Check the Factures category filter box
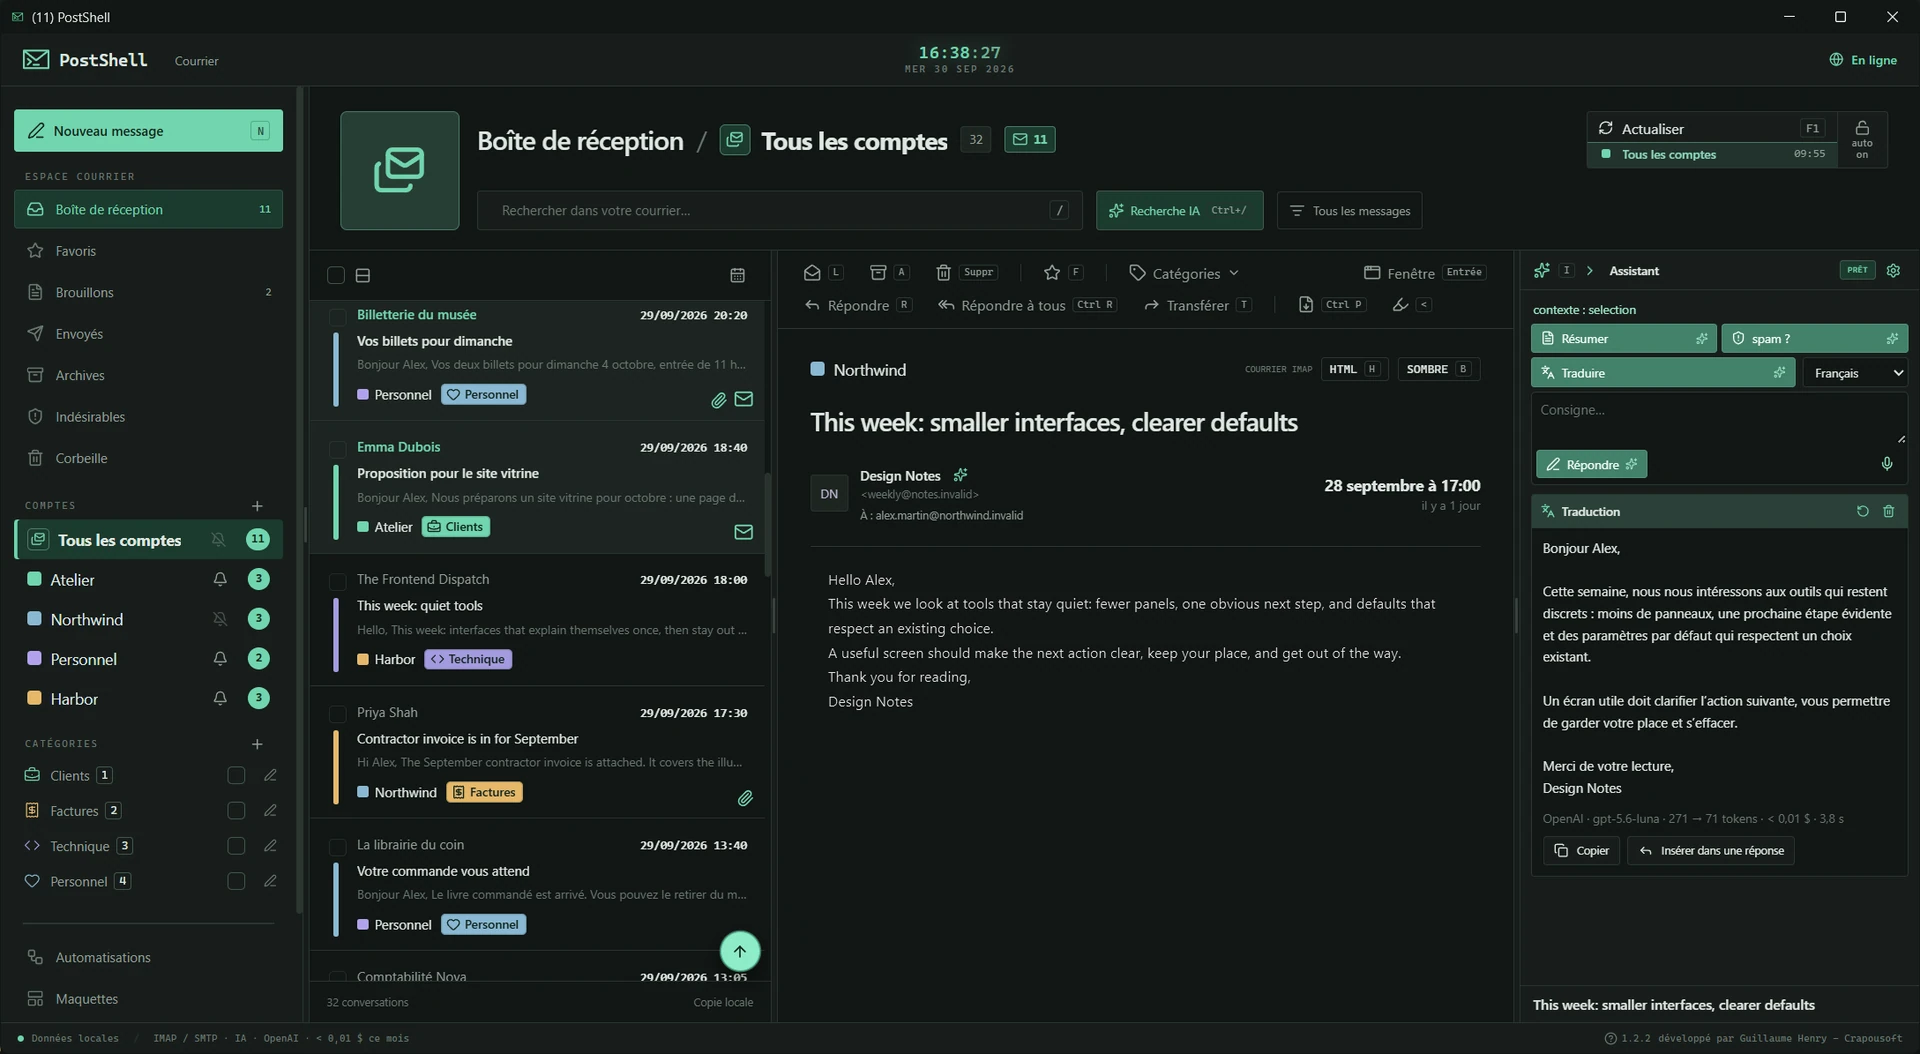This screenshot has width=1920, height=1054. click(x=236, y=811)
